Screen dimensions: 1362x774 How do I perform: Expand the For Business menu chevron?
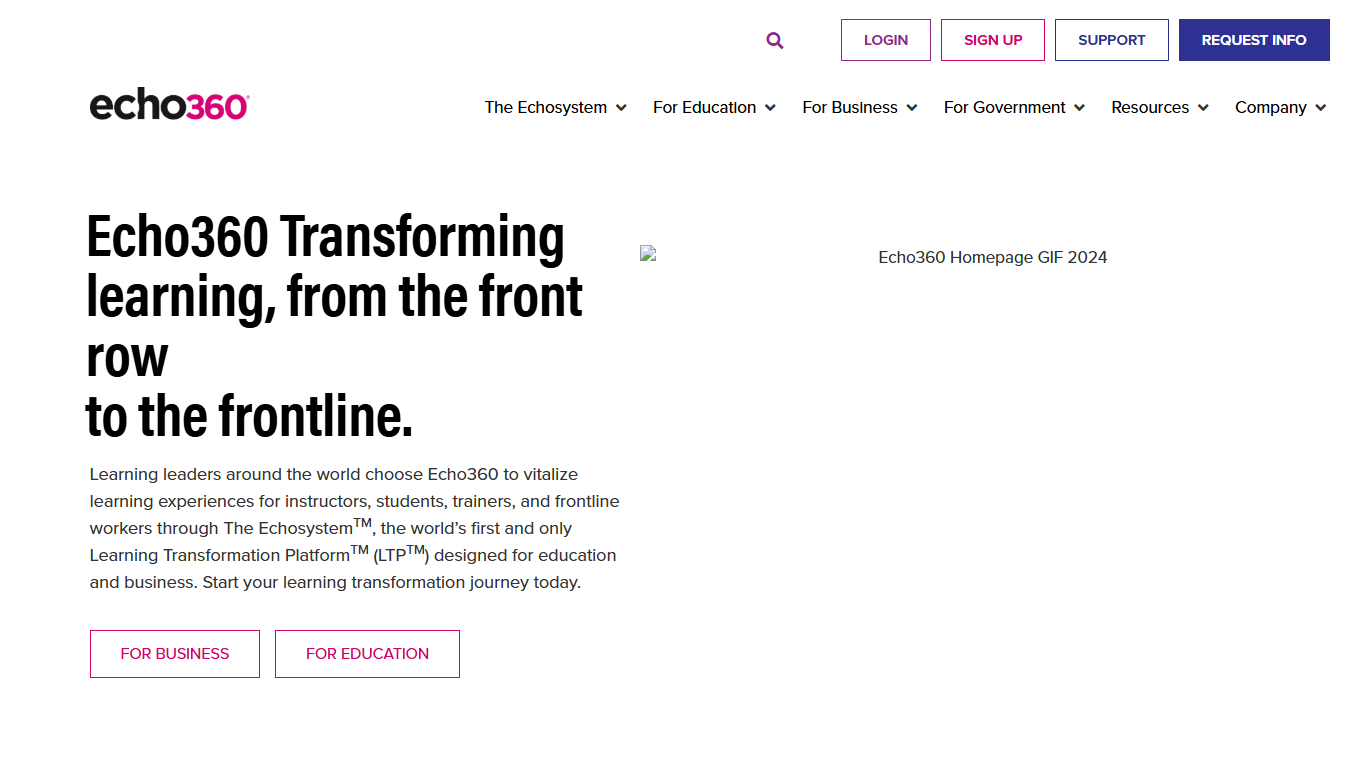912,108
